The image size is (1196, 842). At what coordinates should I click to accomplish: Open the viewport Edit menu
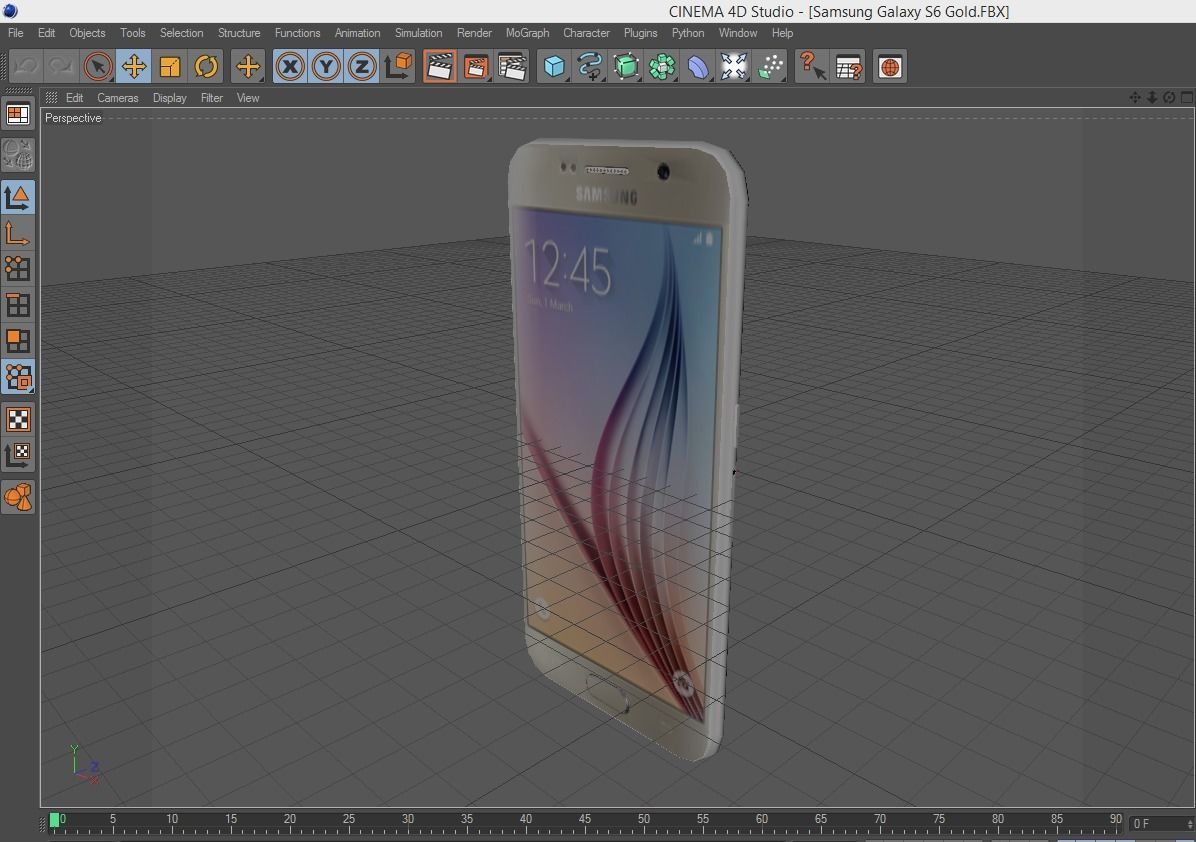coord(74,98)
